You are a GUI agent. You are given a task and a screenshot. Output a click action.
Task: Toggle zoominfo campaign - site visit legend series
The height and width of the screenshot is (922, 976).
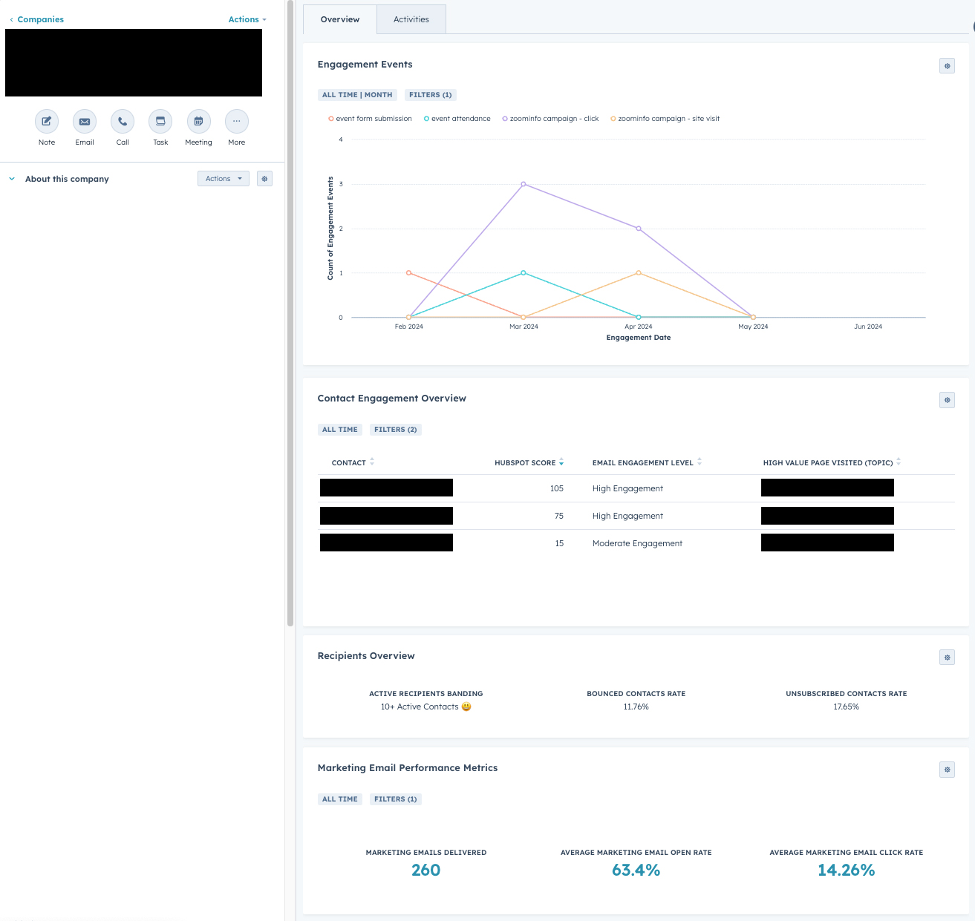click(x=665, y=118)
